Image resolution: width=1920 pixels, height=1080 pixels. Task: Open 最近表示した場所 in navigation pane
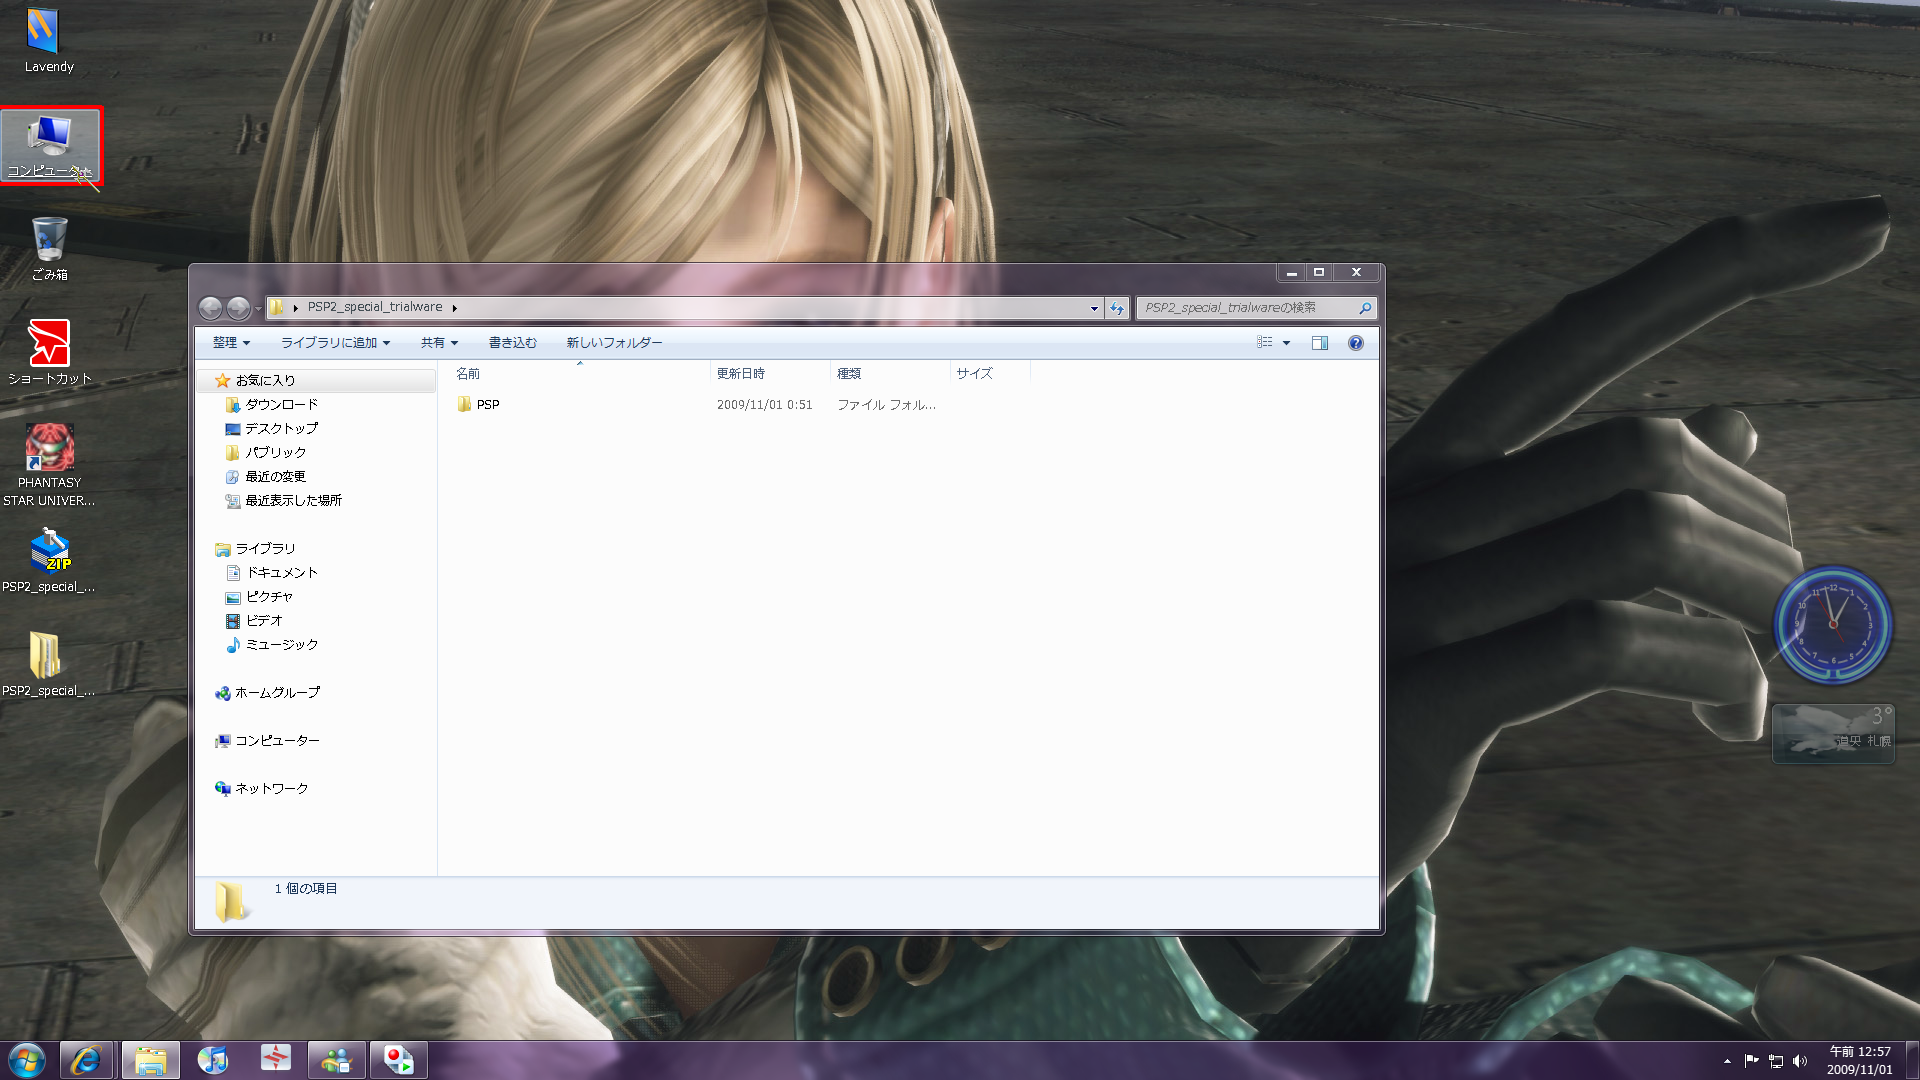tap(283, 501)
